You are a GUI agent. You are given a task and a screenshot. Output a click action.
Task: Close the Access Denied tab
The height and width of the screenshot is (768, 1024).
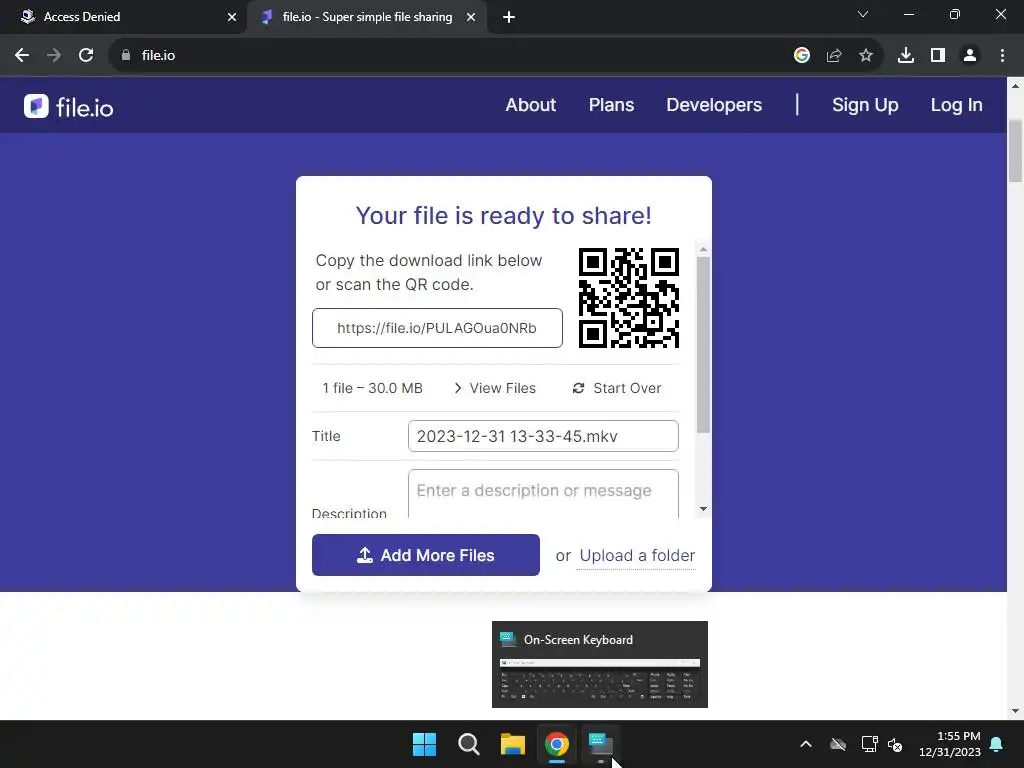pos(232,18)
